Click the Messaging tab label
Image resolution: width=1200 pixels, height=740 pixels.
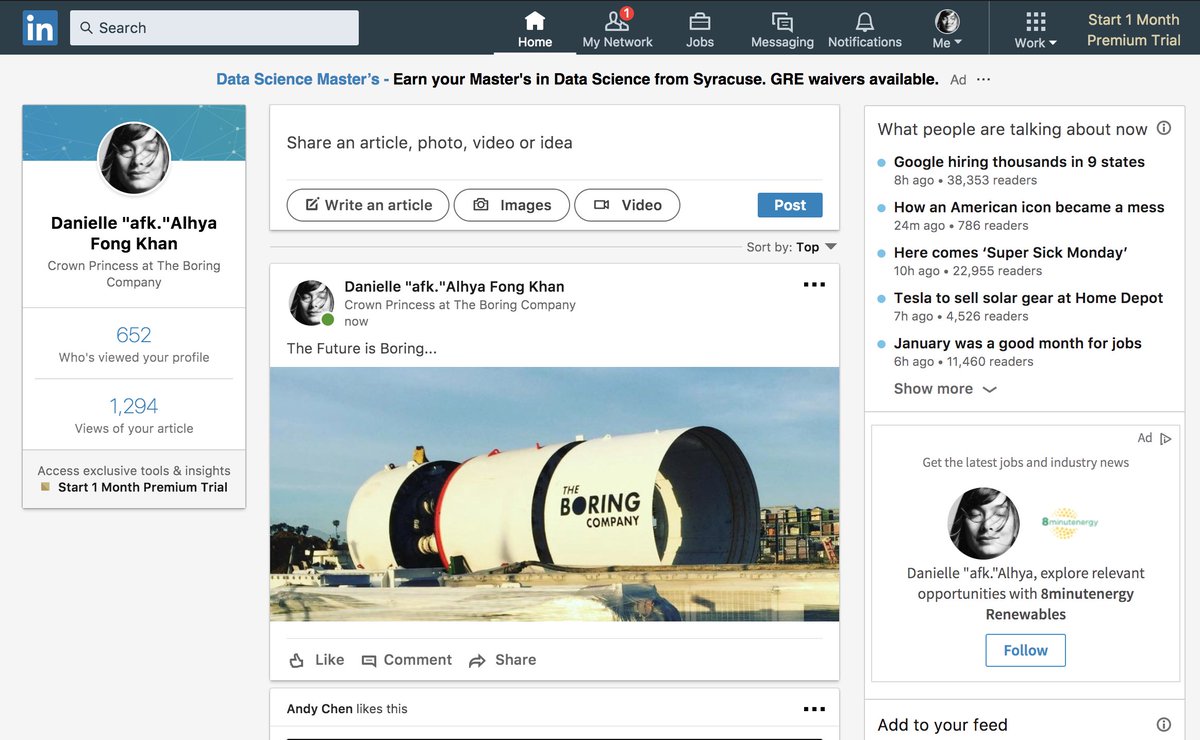point(782,42)
